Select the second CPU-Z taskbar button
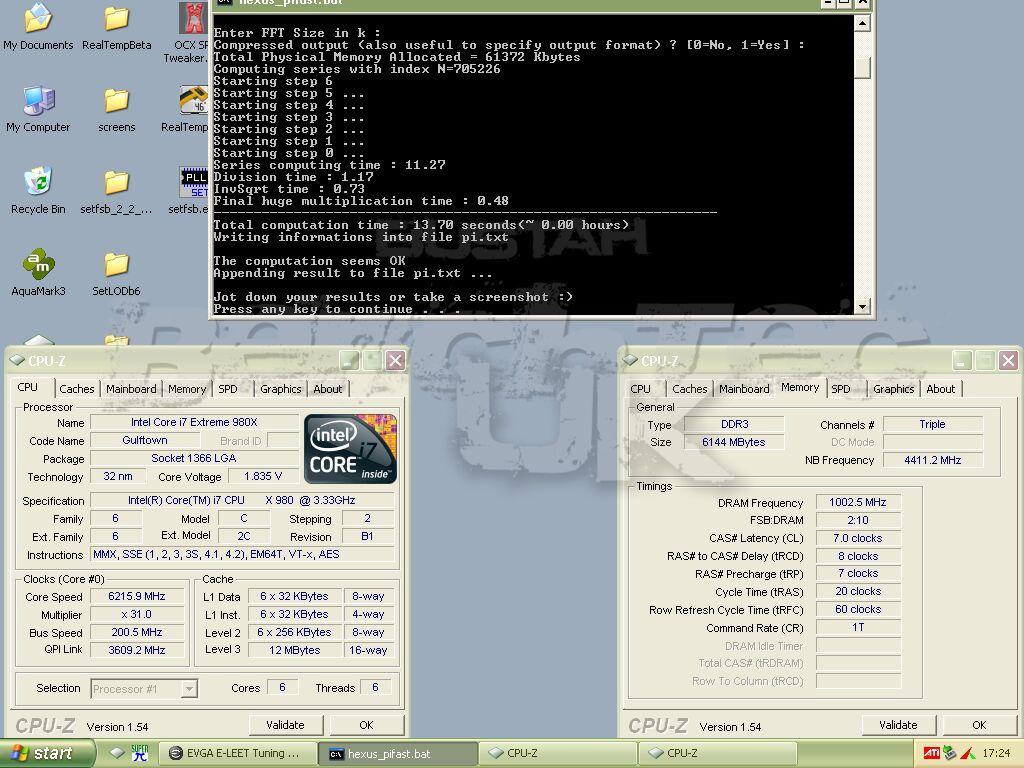This screenshot has width=1024, height=768. (717, 754)
